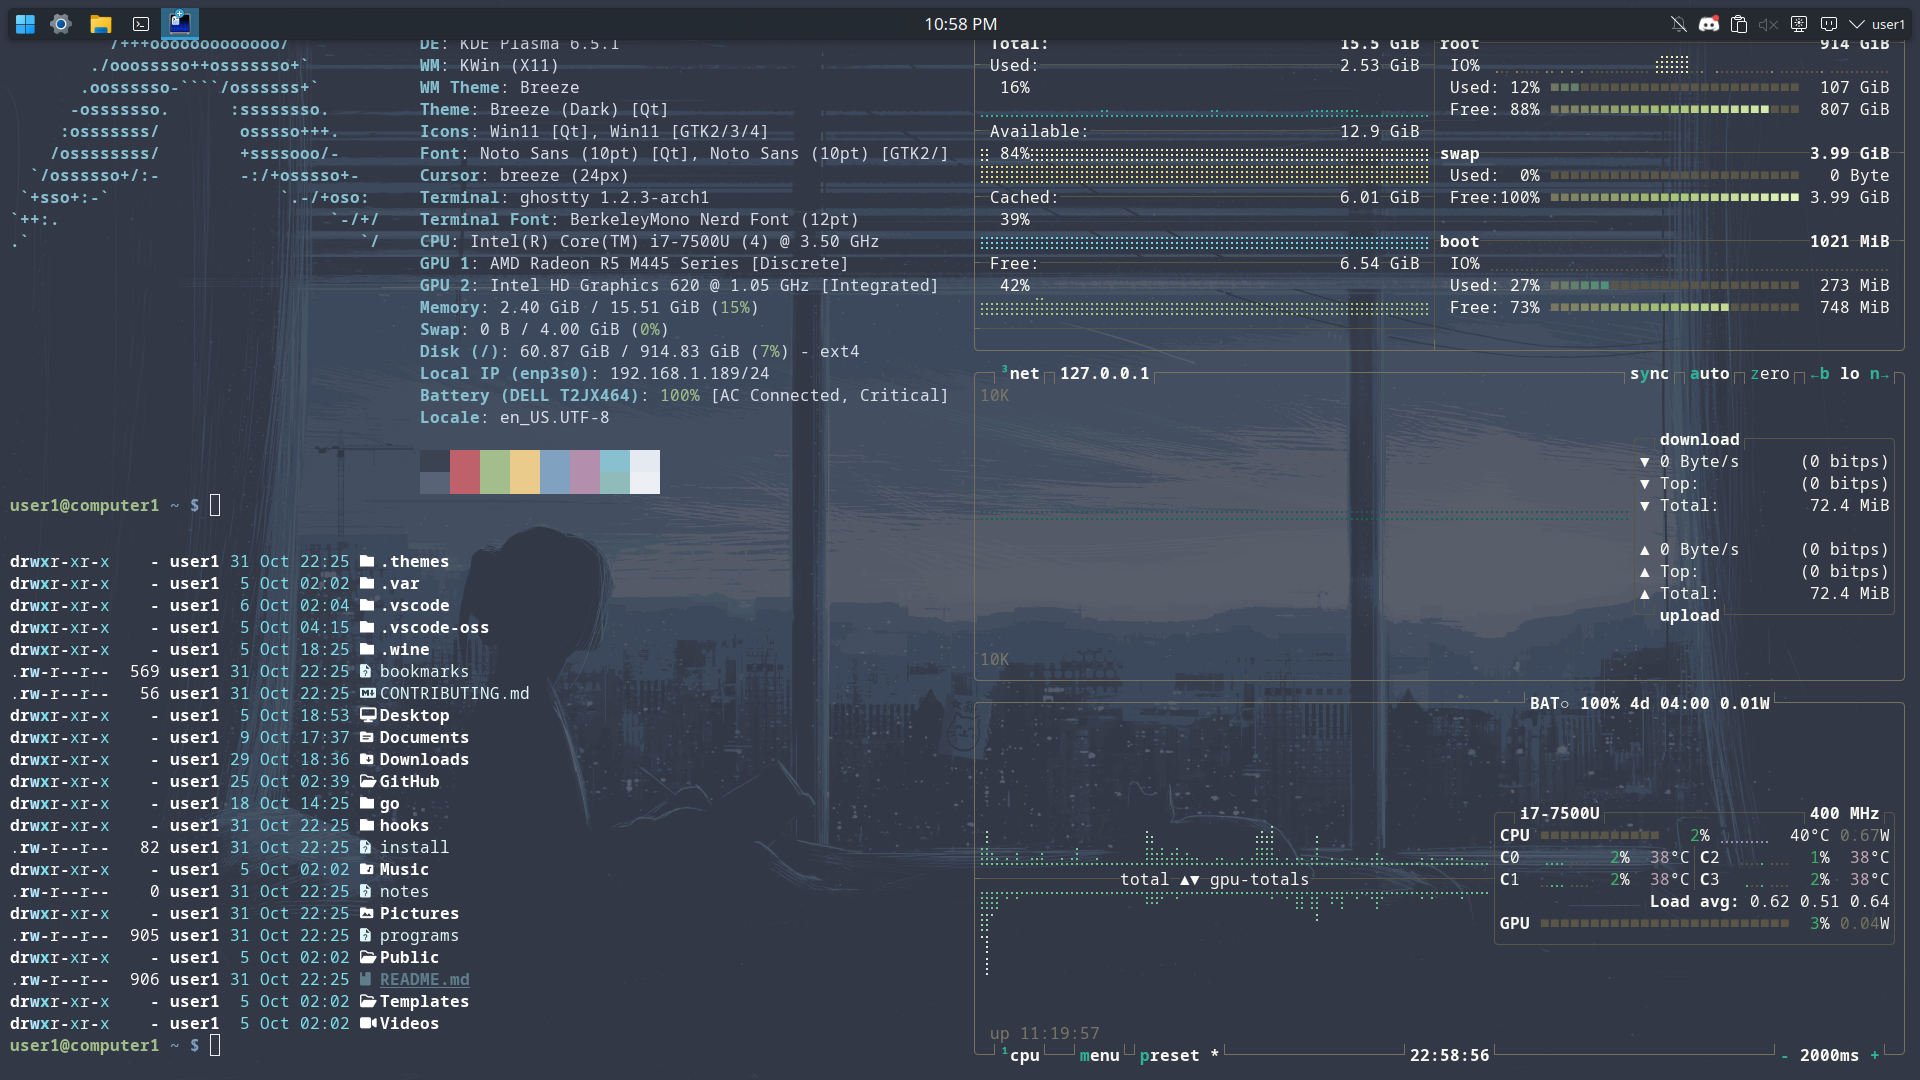Screen dimensions: 1920x1080
Task: Click the 10:58 PM clock
Action: 960,24
